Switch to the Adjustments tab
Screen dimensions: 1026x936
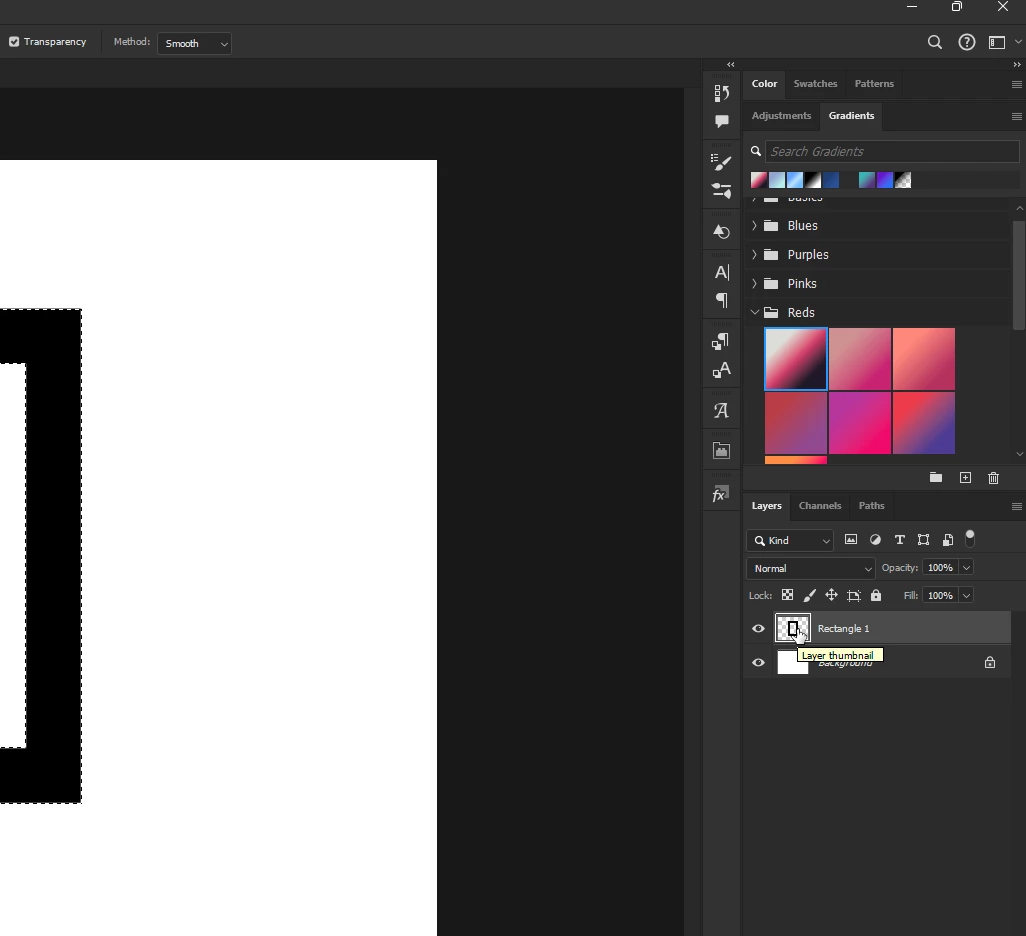[781, 116]
